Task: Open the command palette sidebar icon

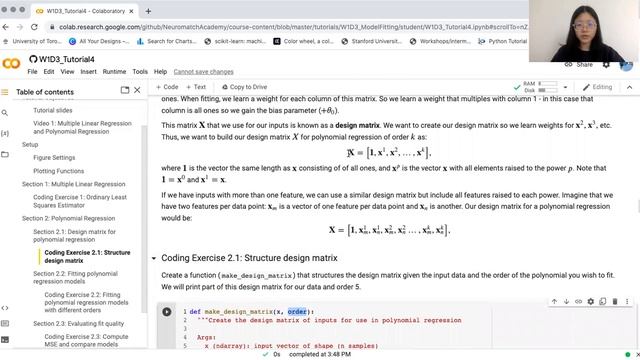Action: click(5, 324)
